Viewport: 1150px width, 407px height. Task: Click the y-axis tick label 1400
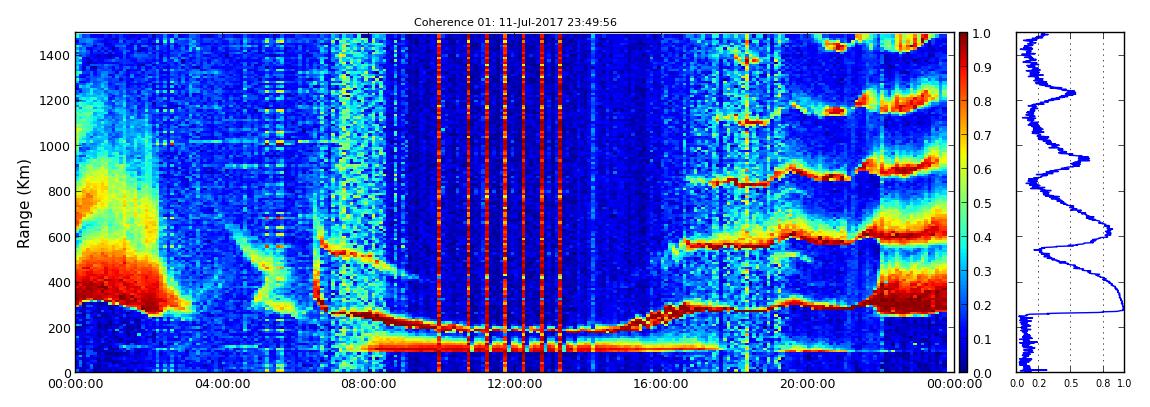click(56, 56)
